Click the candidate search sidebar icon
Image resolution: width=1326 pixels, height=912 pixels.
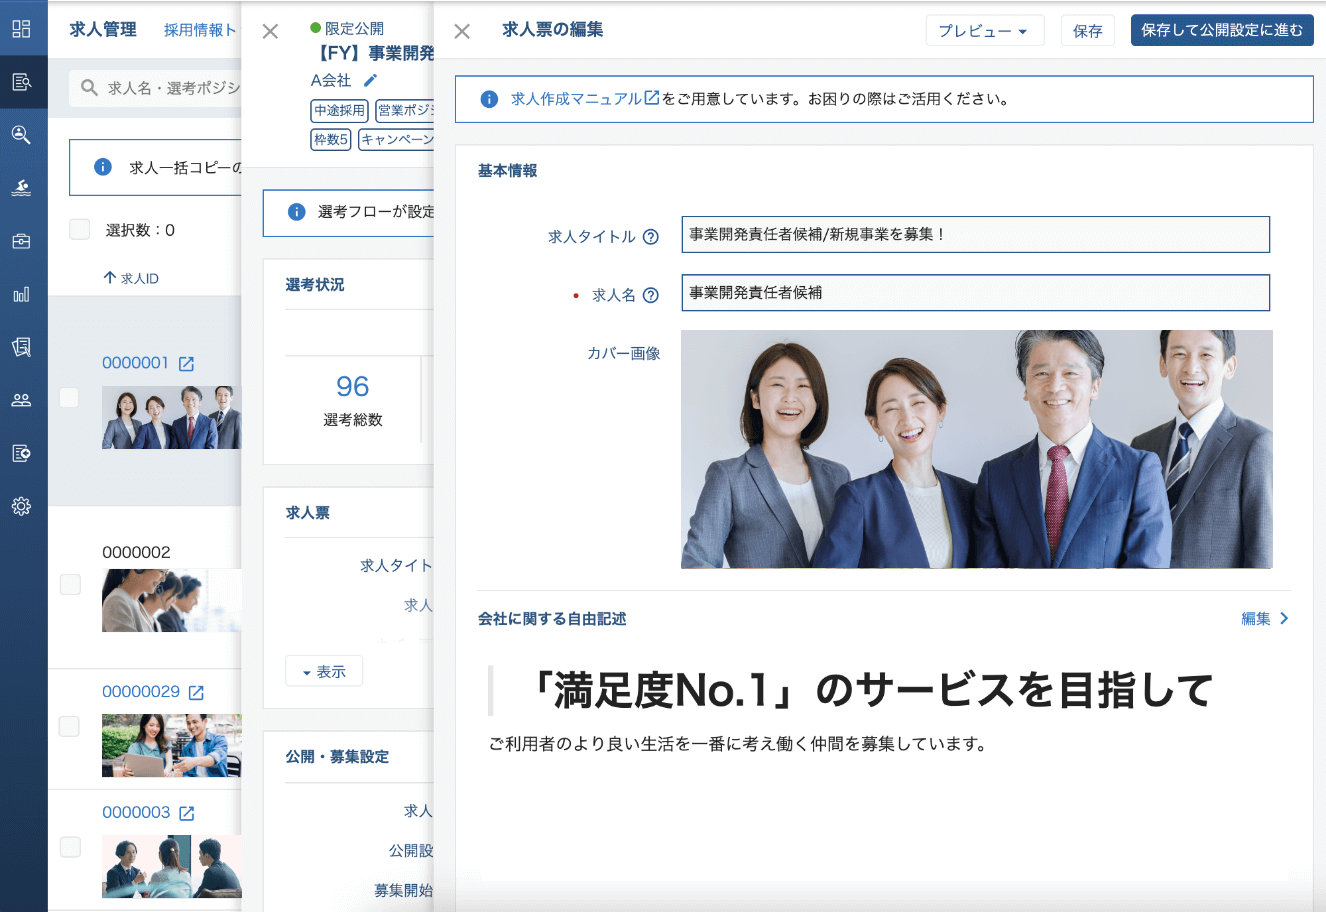pos(21,135)
